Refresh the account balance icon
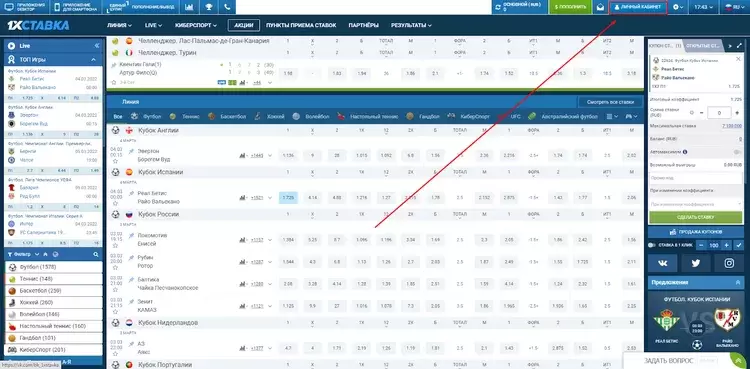 click(498, 7)
